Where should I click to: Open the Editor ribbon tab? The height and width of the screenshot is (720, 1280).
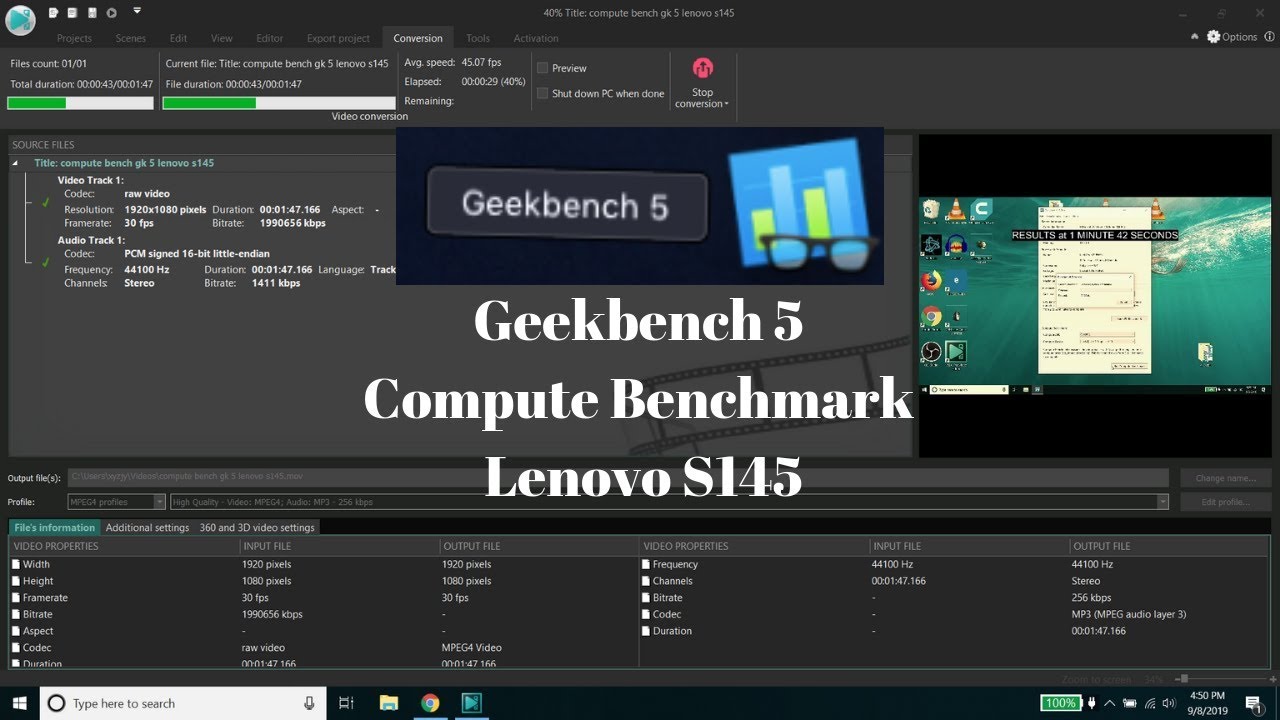[269, 38]
